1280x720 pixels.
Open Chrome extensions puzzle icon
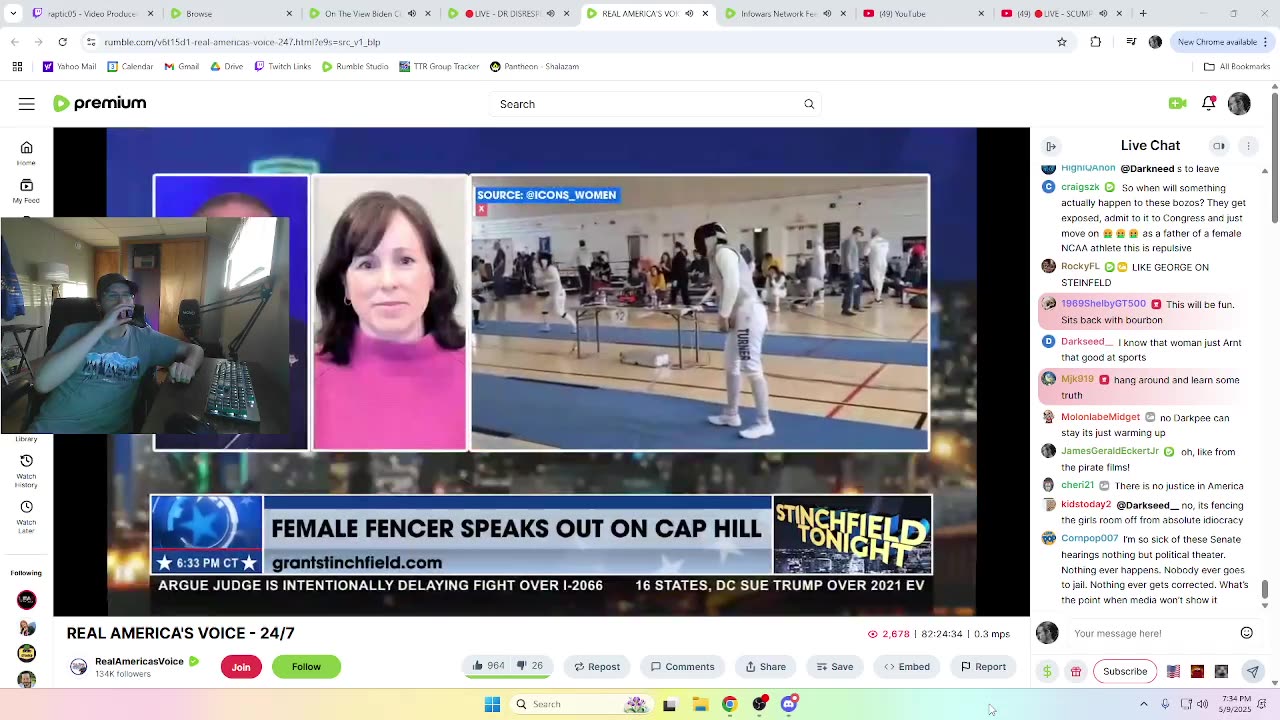pos(1095,42)
